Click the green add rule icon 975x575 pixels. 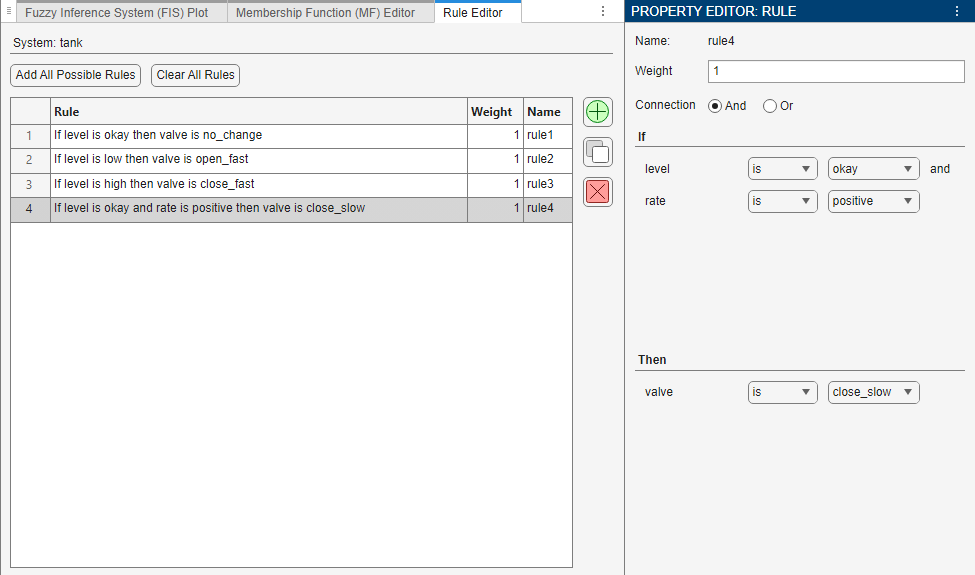click(598, 112)
